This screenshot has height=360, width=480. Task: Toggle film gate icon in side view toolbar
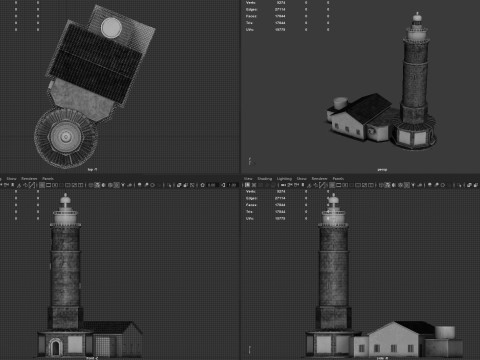tap(339, 185)
